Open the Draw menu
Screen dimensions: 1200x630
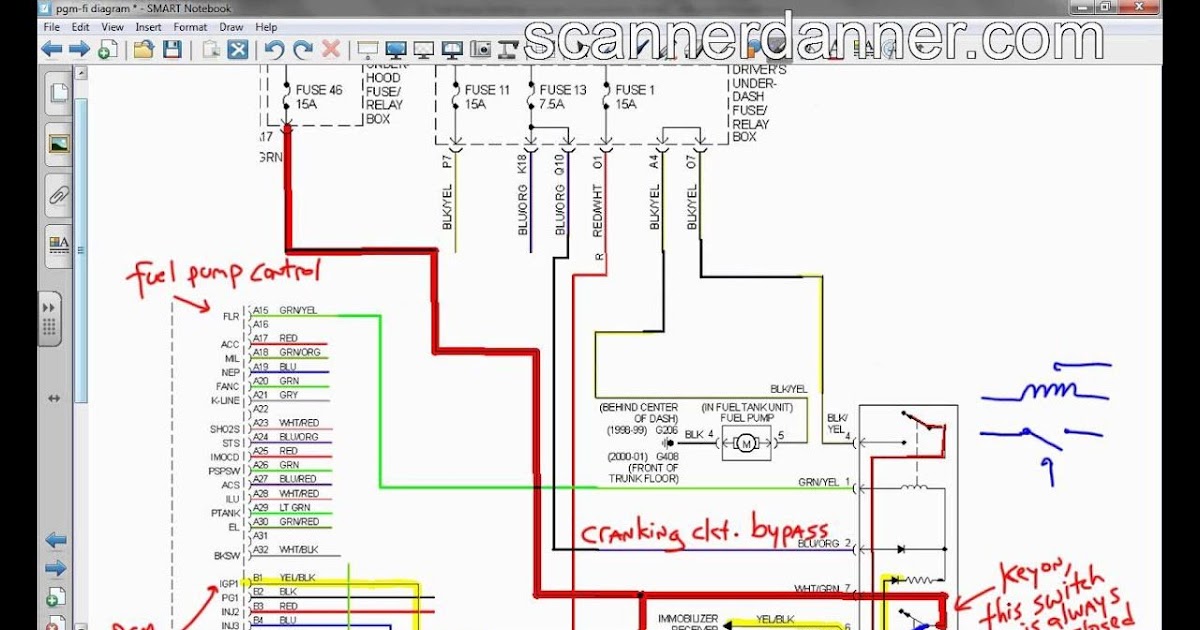tap(231, 27)
